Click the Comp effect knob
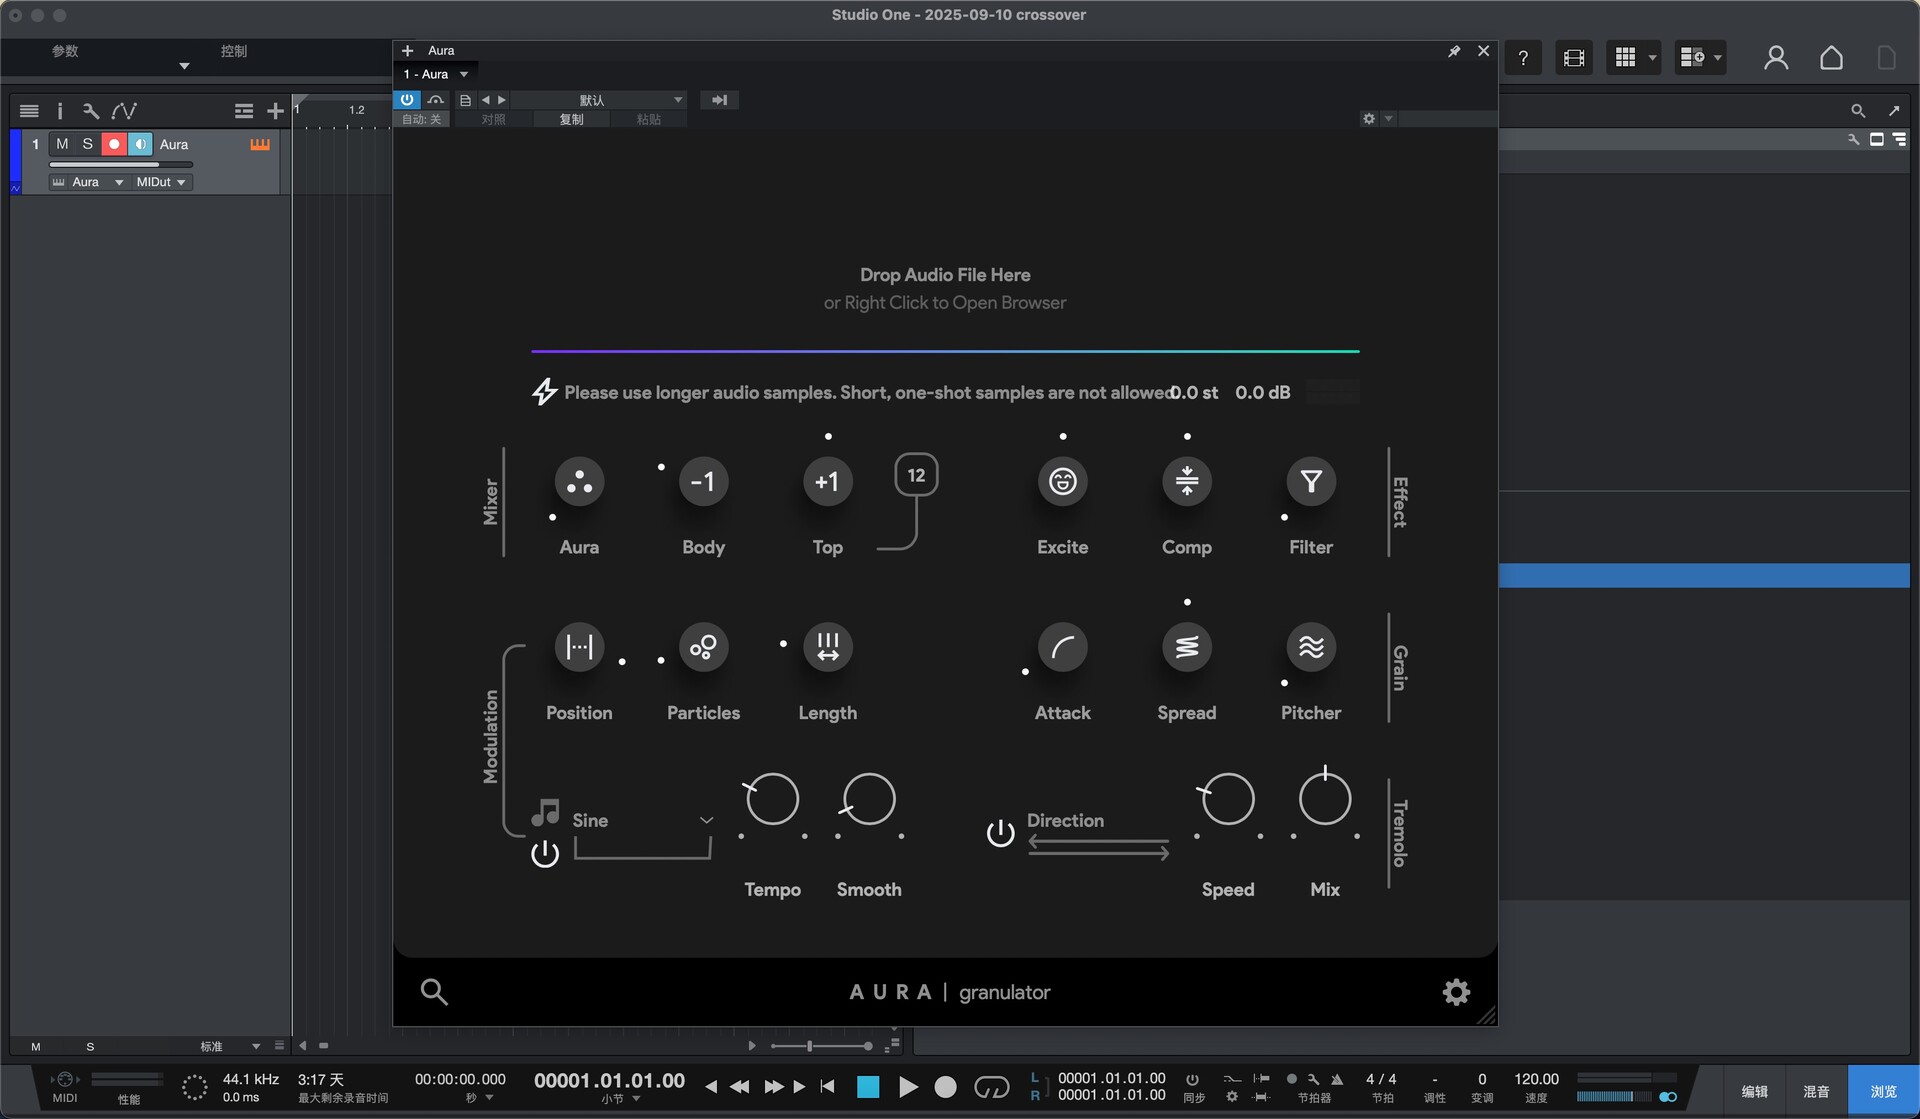The width and height of the screenshot is (1920, 1119). (1187, 482)
